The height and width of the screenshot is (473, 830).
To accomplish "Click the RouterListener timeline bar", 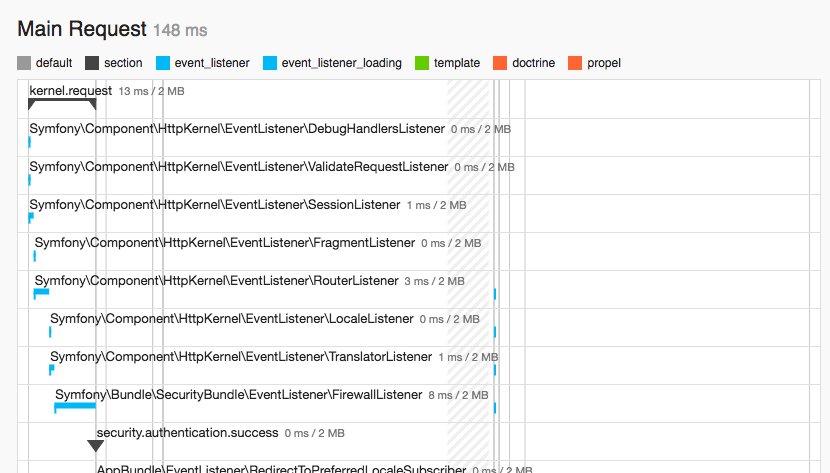I will (41, 294).
